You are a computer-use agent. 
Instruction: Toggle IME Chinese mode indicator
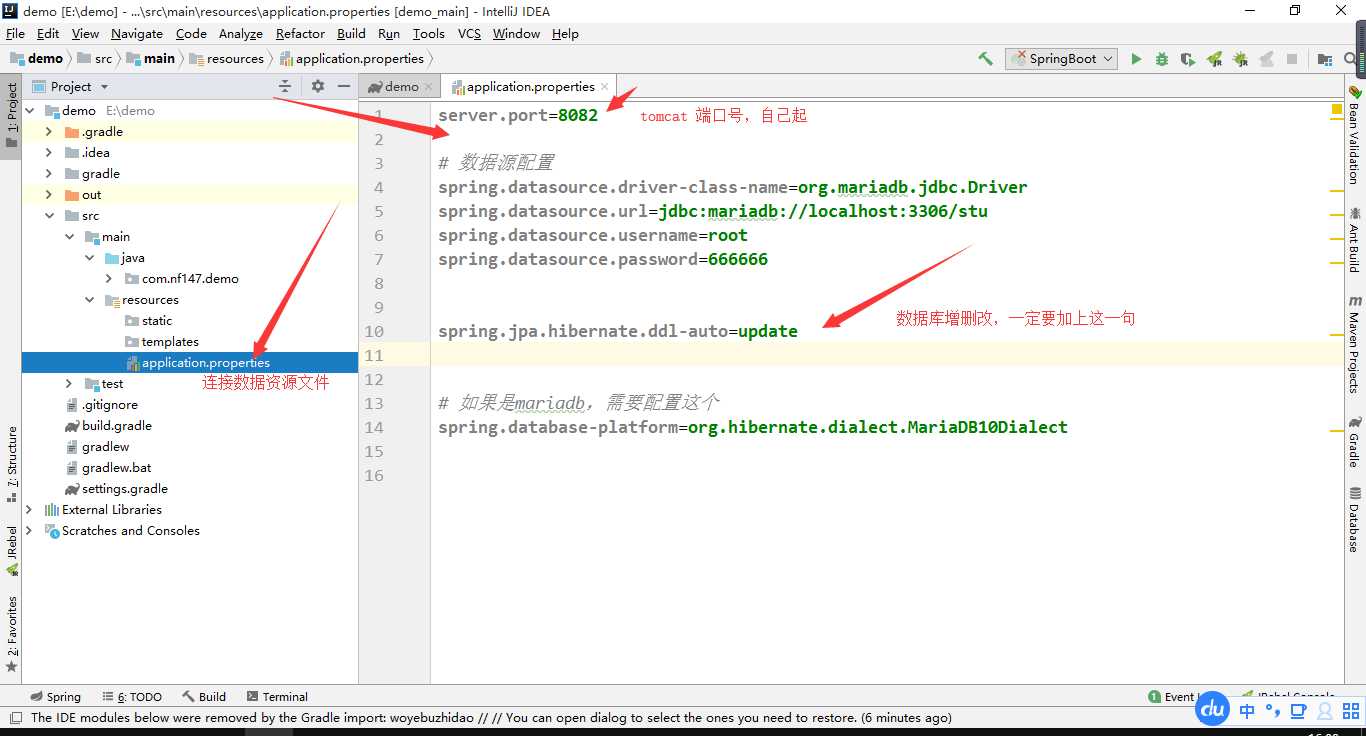[1246, 711]
